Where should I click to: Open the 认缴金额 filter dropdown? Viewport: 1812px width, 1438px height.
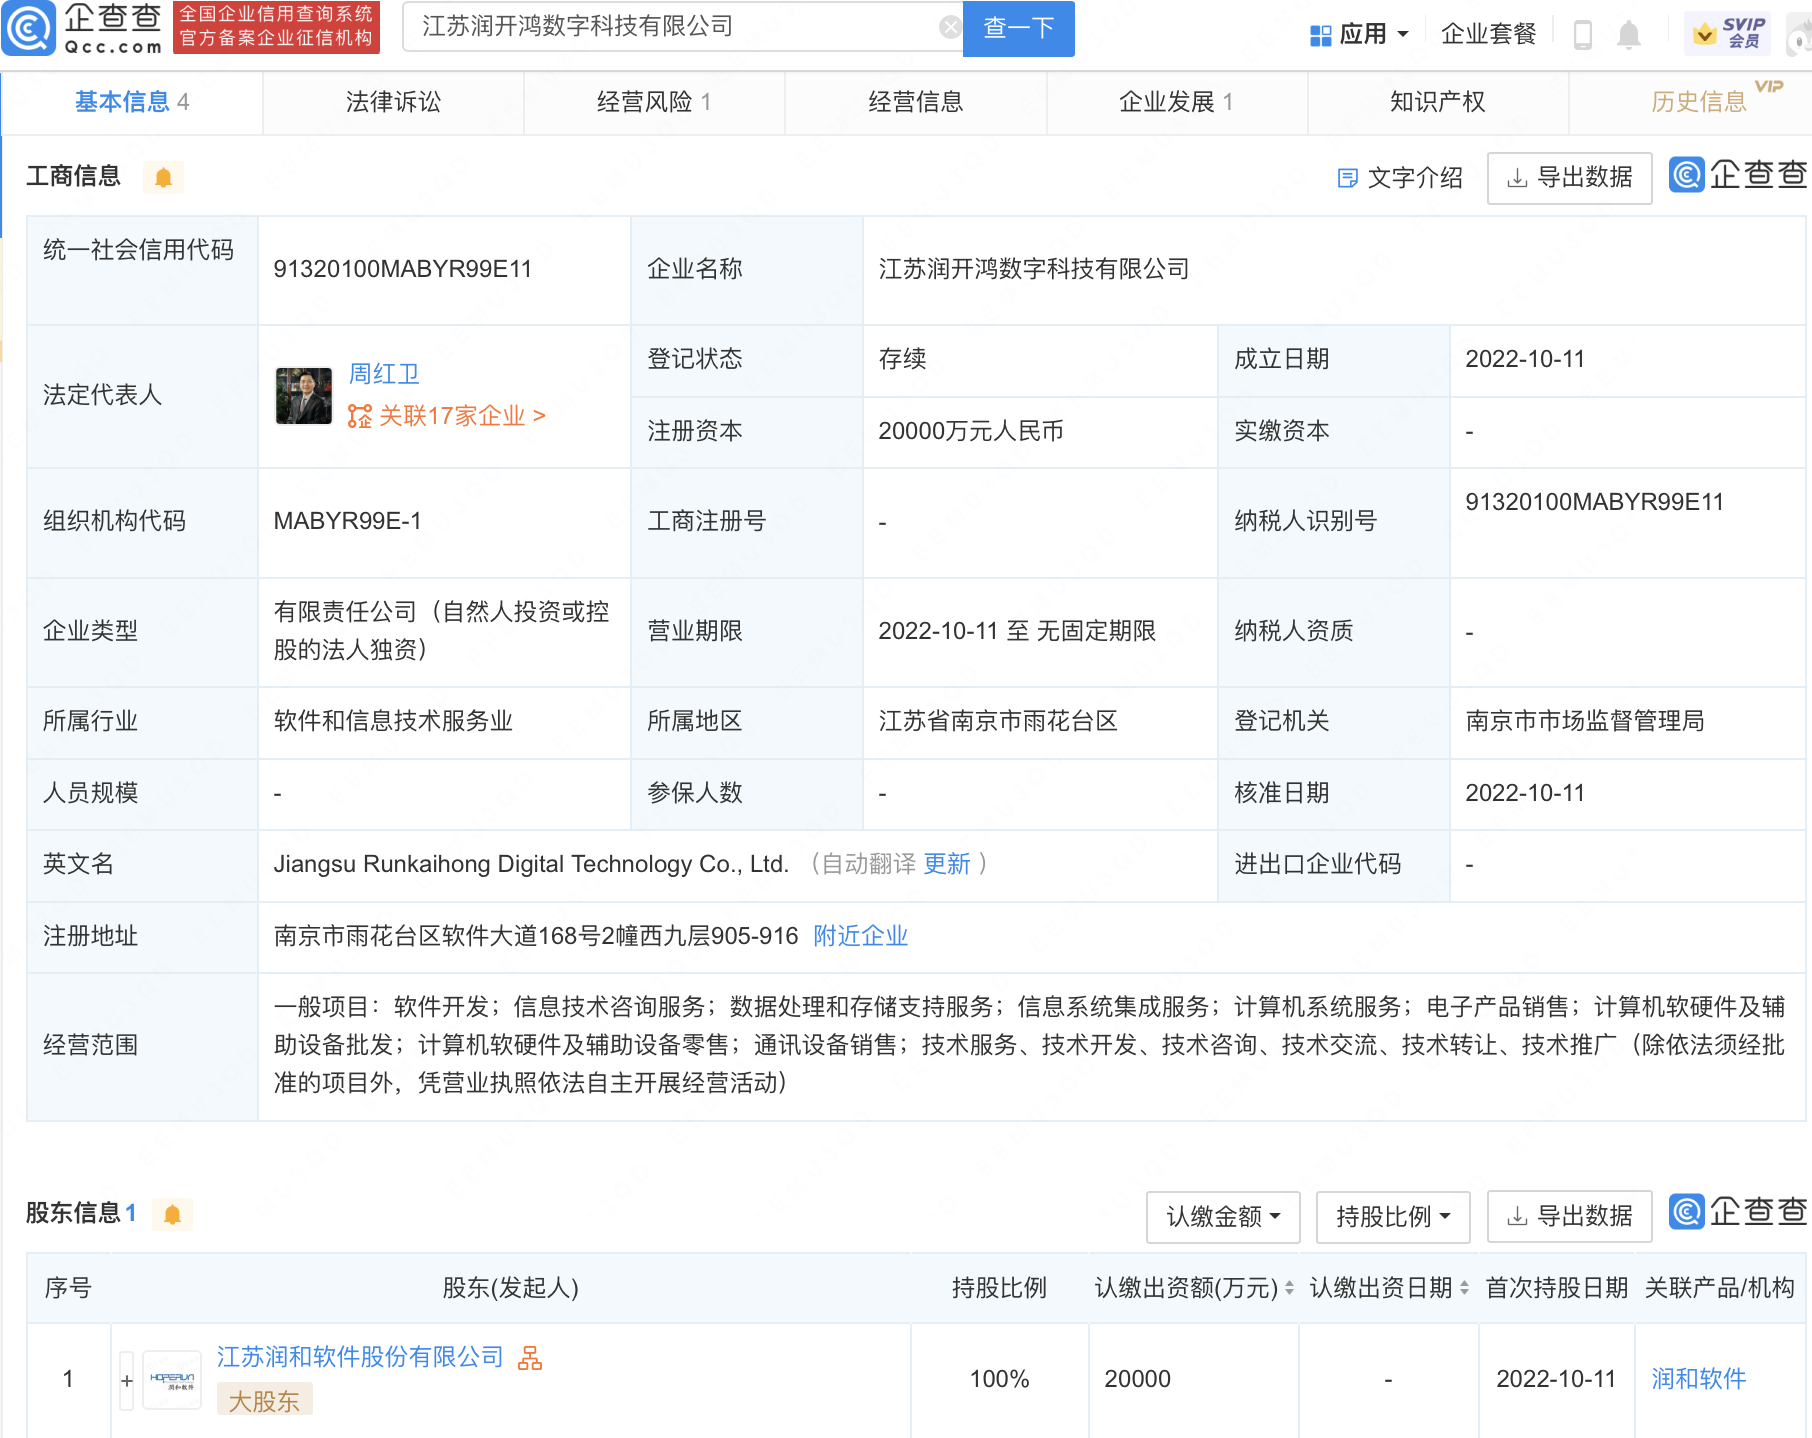point(1223,1217)
